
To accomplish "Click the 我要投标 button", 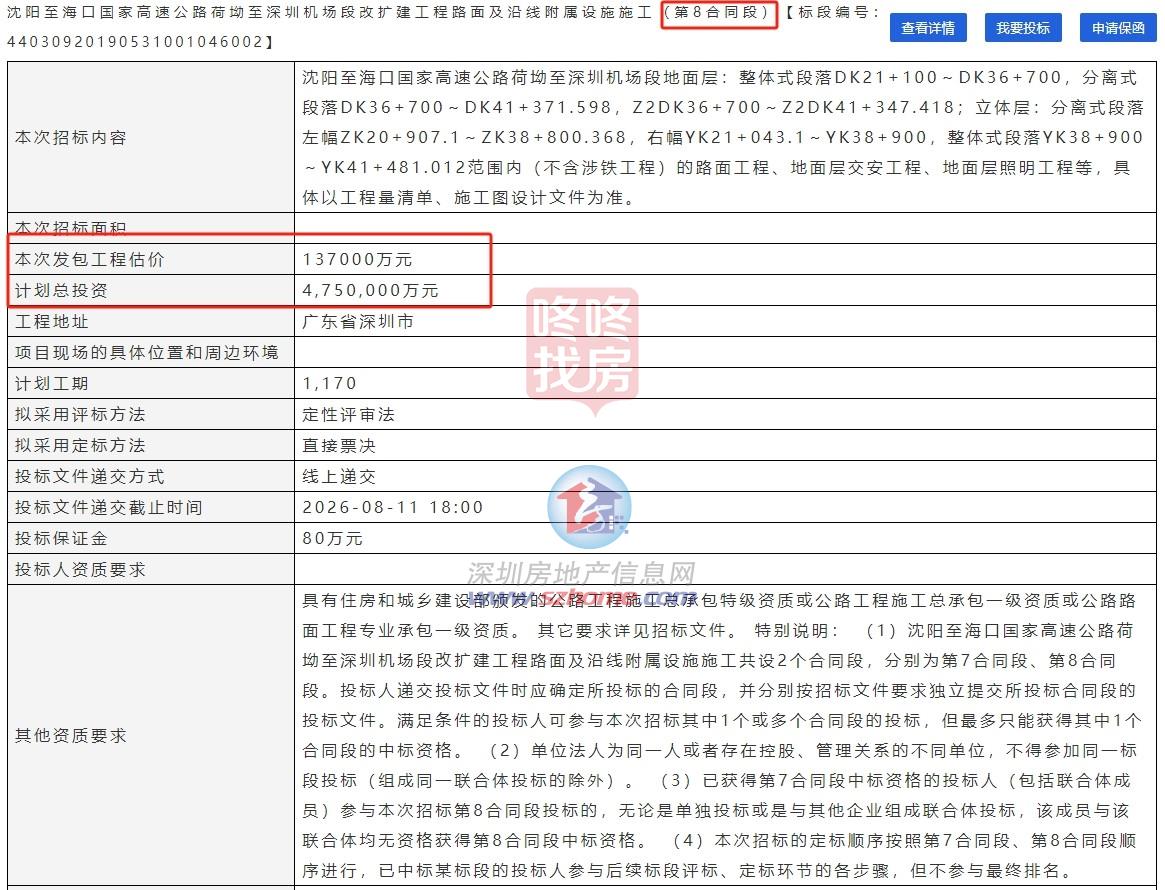I will 1023,28.
